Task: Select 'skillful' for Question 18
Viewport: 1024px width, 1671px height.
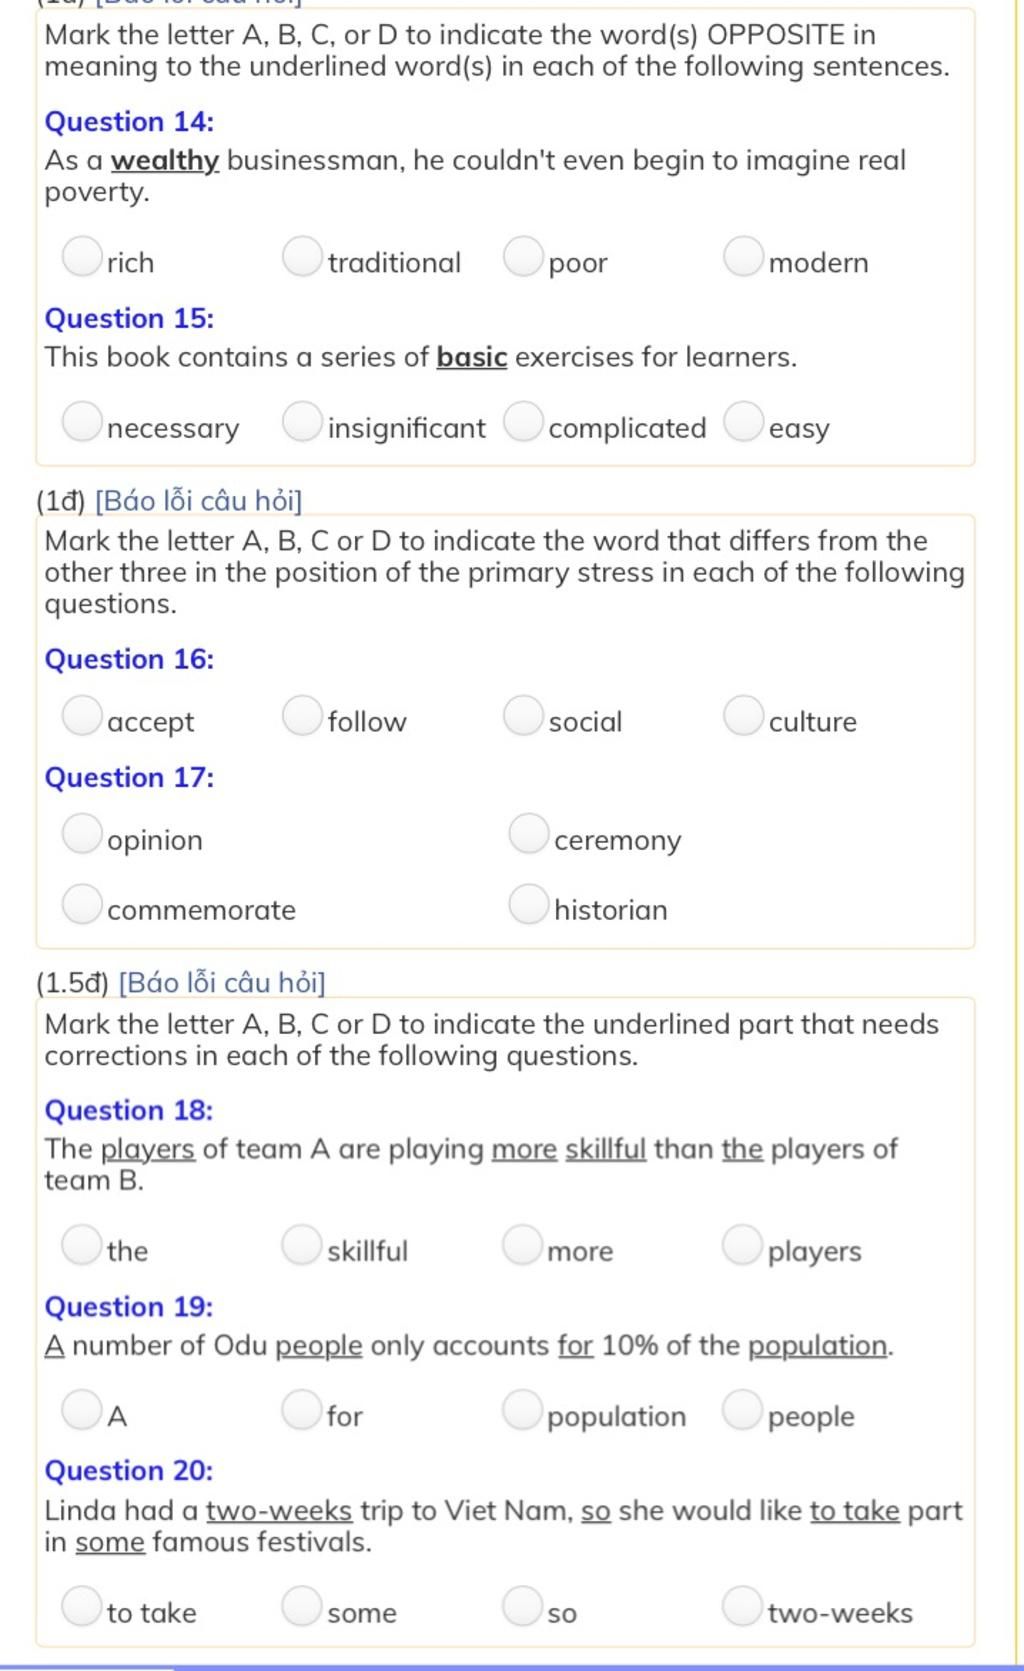Action: [301, 1244]
